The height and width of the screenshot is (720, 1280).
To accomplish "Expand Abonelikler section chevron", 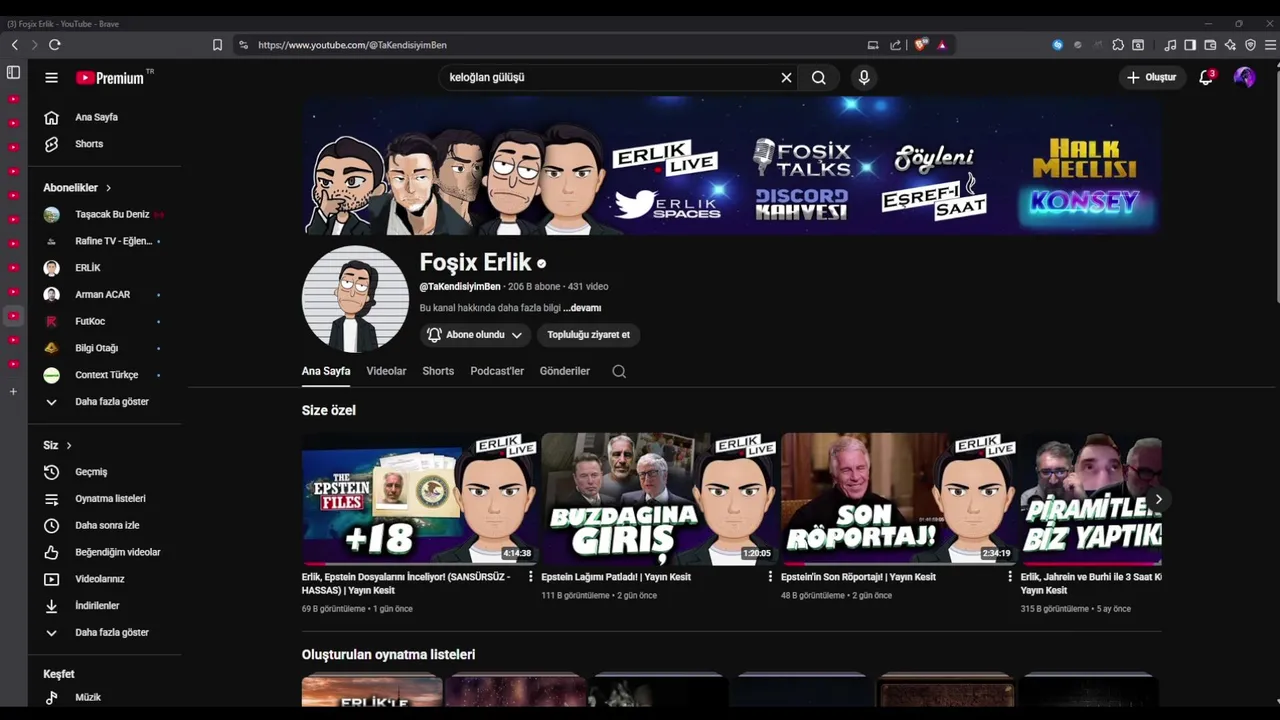I will pyautogui.click(x=108, y=188).
